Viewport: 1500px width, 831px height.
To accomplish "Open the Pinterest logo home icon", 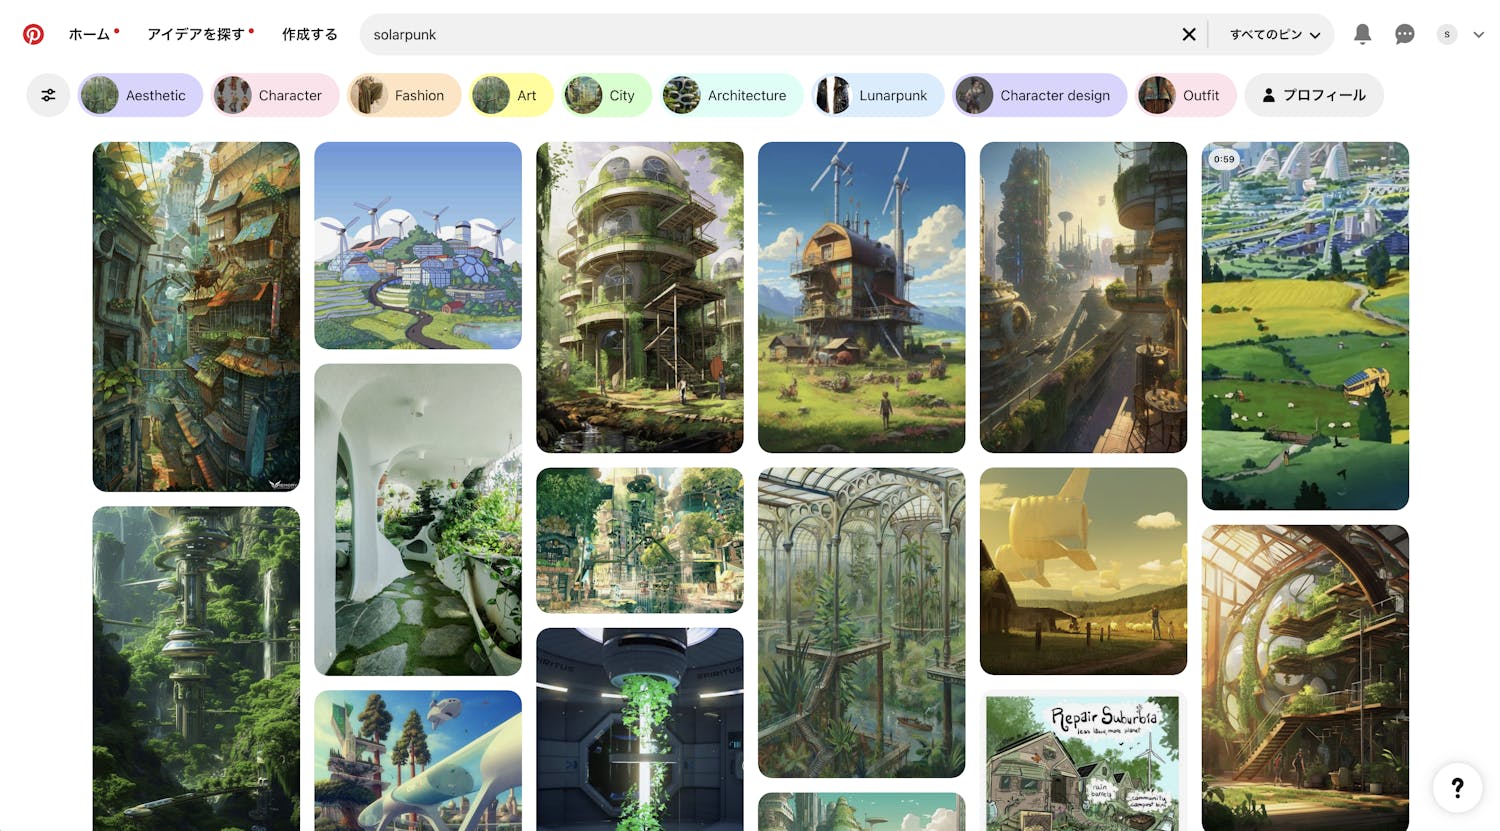I will tap(33, 34).
